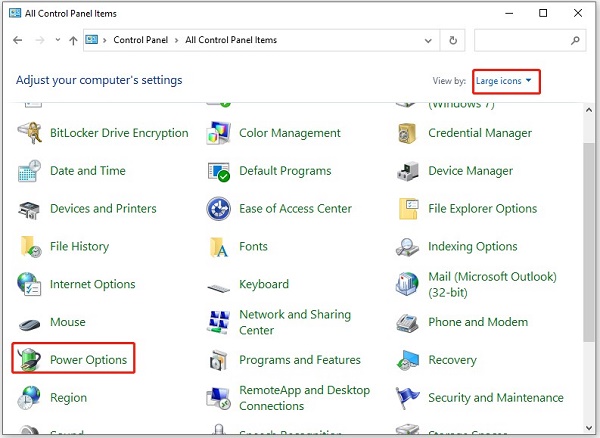Open the Power Options icon

click(29, 360)
